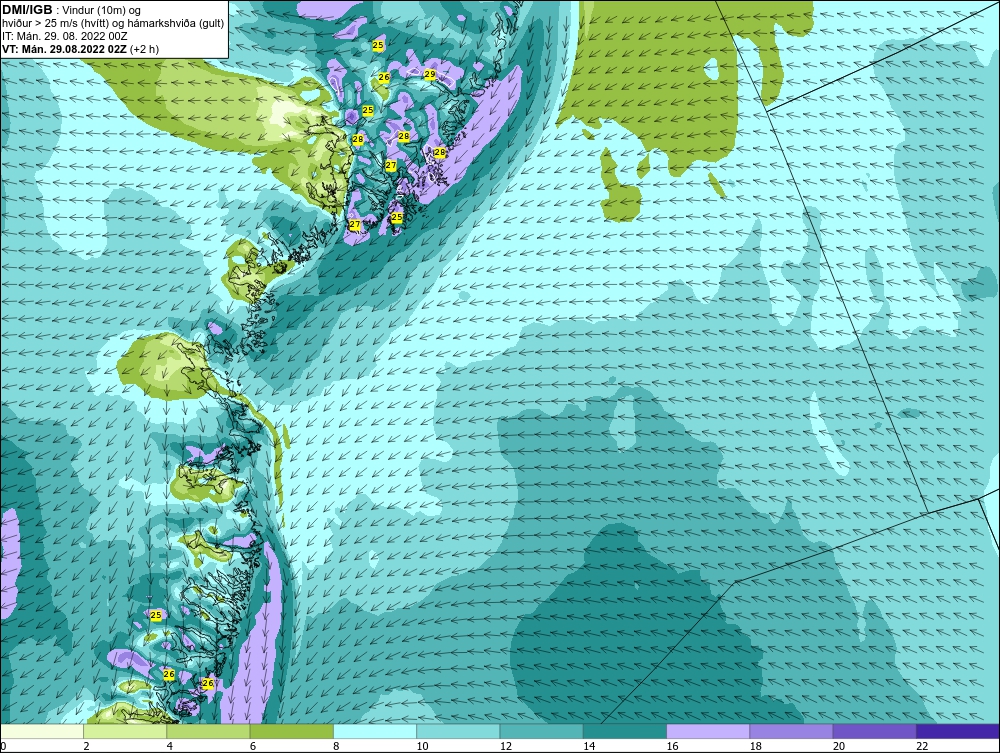The width and height of the screenshot is (1000, 753).
Task: Select the 2–4 m/s light yellow-green legend swatch
Action: [125, 731]
